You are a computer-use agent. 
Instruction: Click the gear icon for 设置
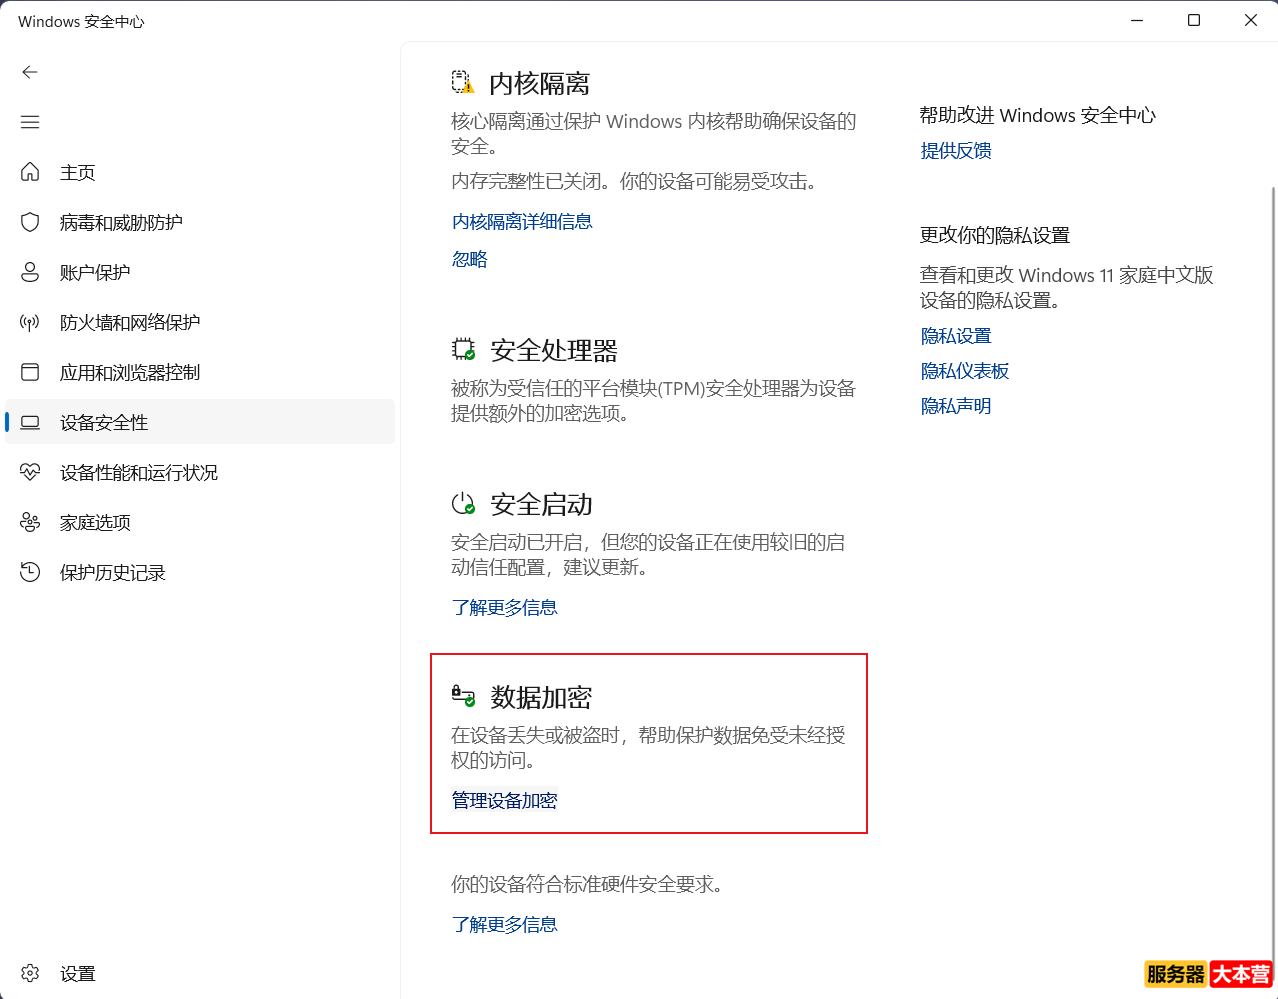tap(30, 973)
